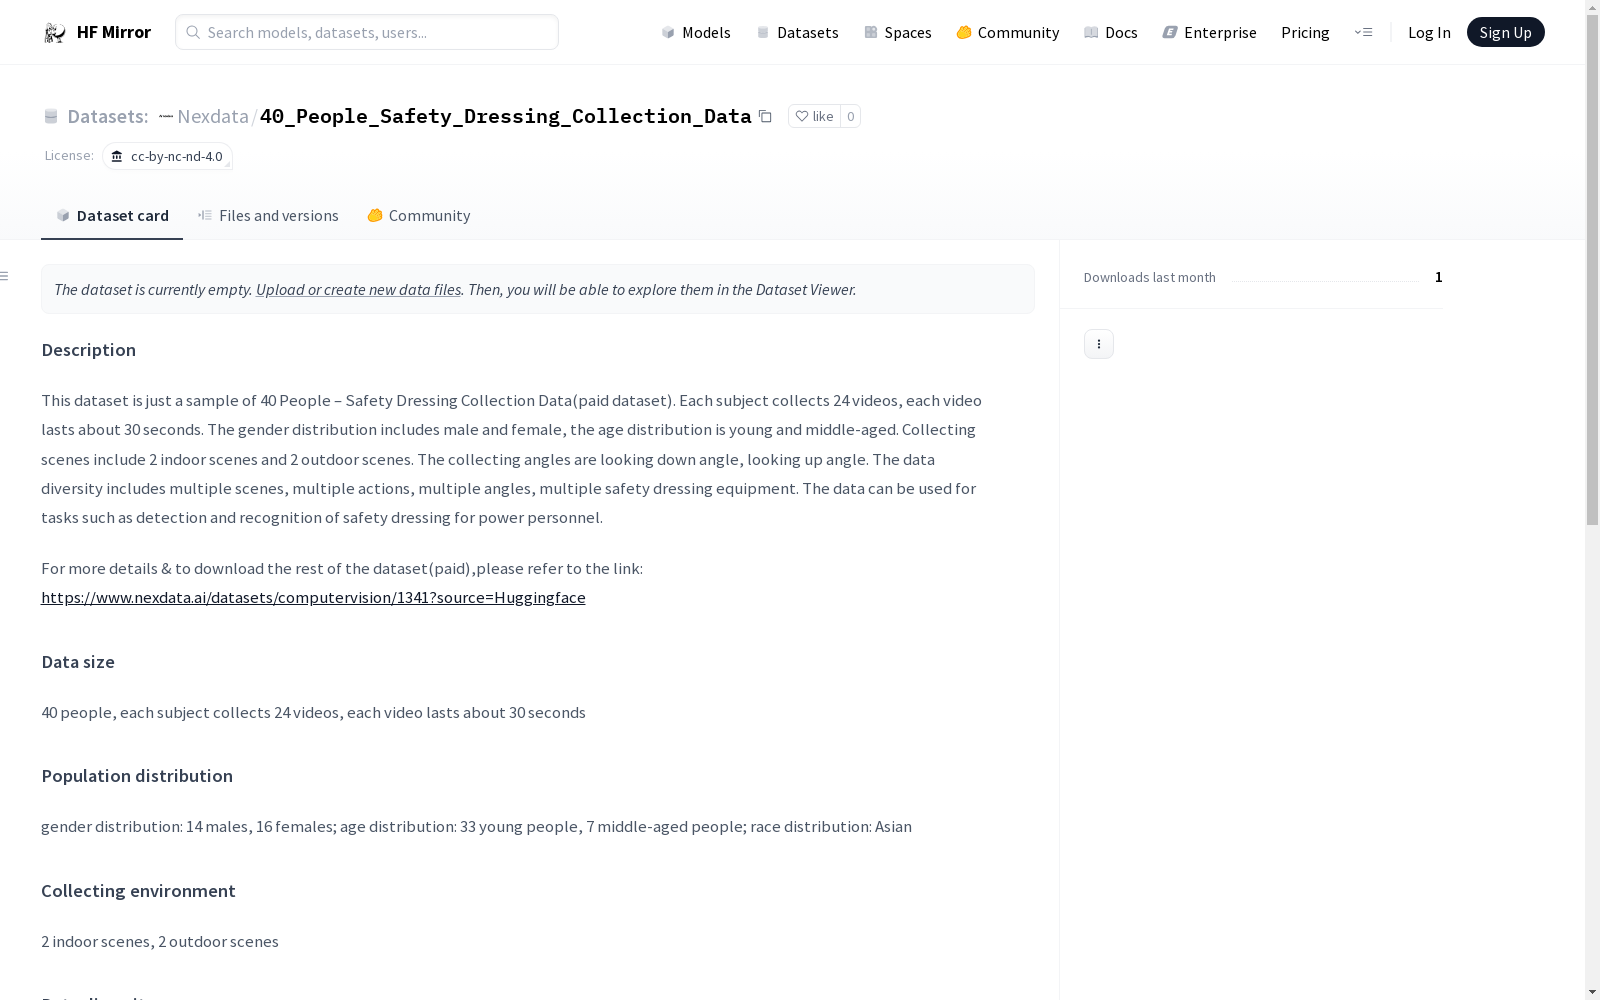Screen dimensions: 1600x1000
Task: Select the Dataset card tab
Action: coord(112,216)
